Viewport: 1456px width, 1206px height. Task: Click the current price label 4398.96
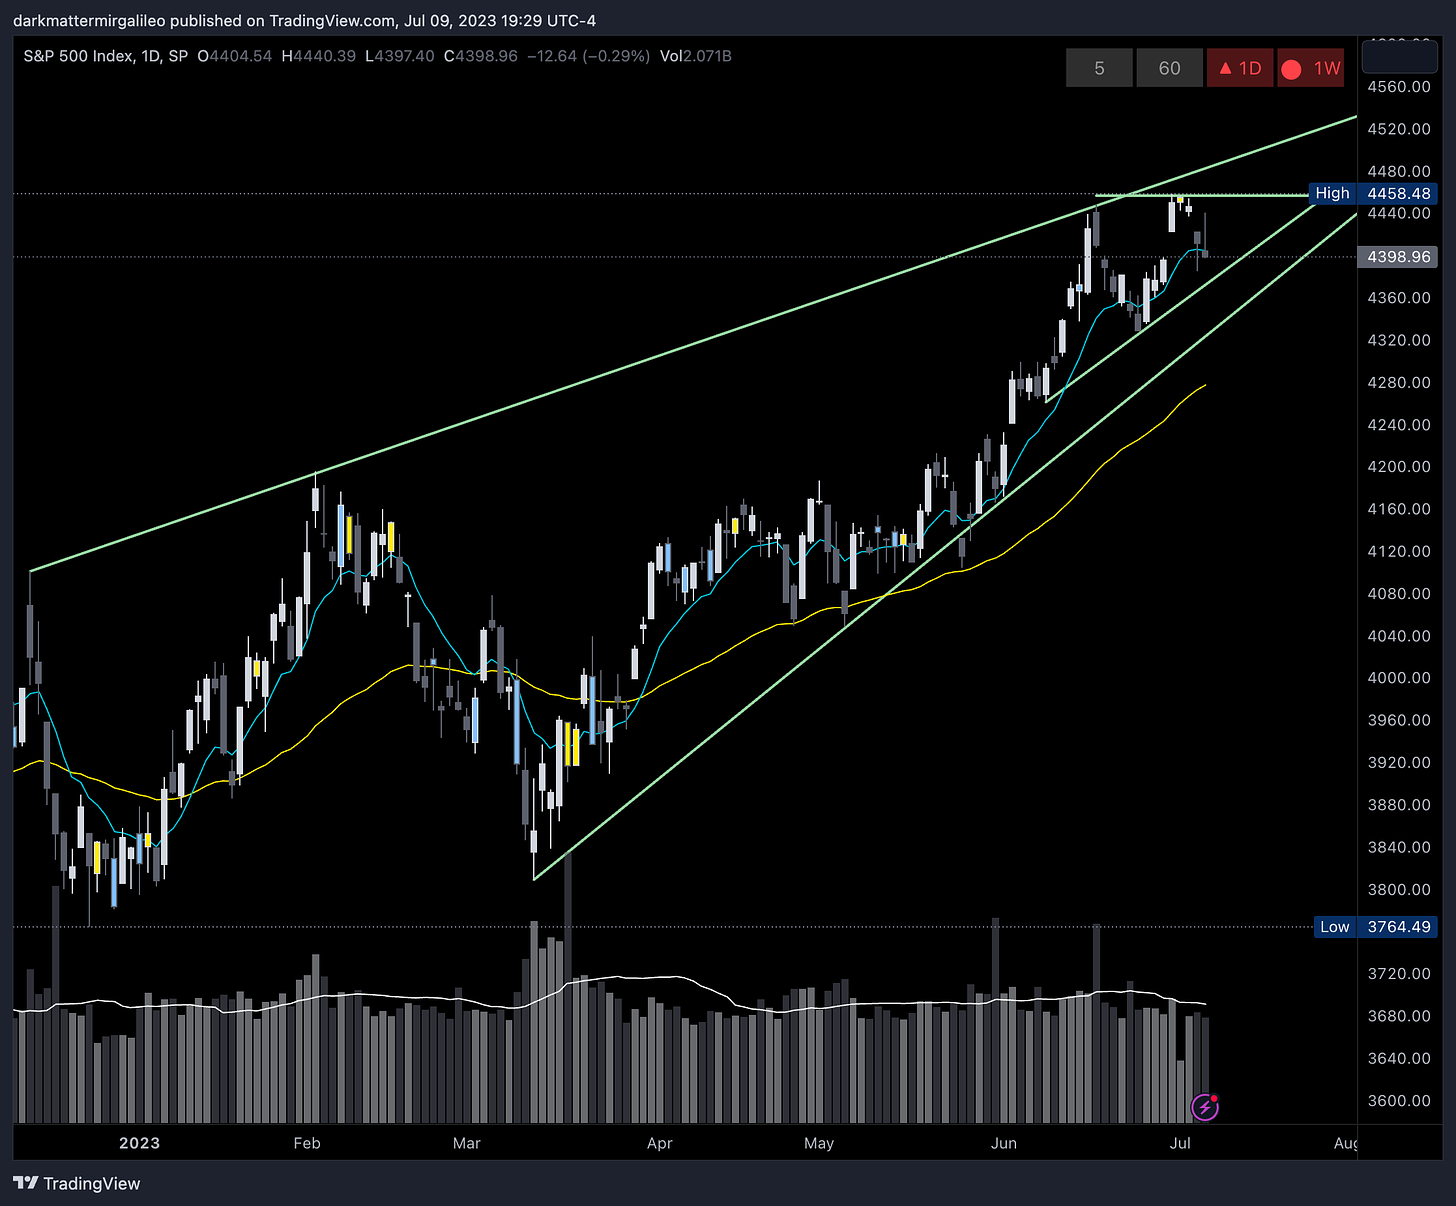tap(1398, 257)
